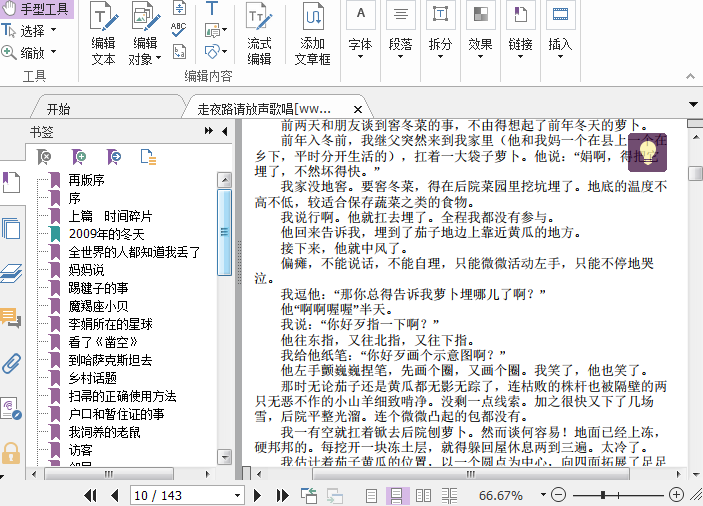Click the go to bookmark destination icon
Viewport: 703px width, 506px height.
[114, 157]
